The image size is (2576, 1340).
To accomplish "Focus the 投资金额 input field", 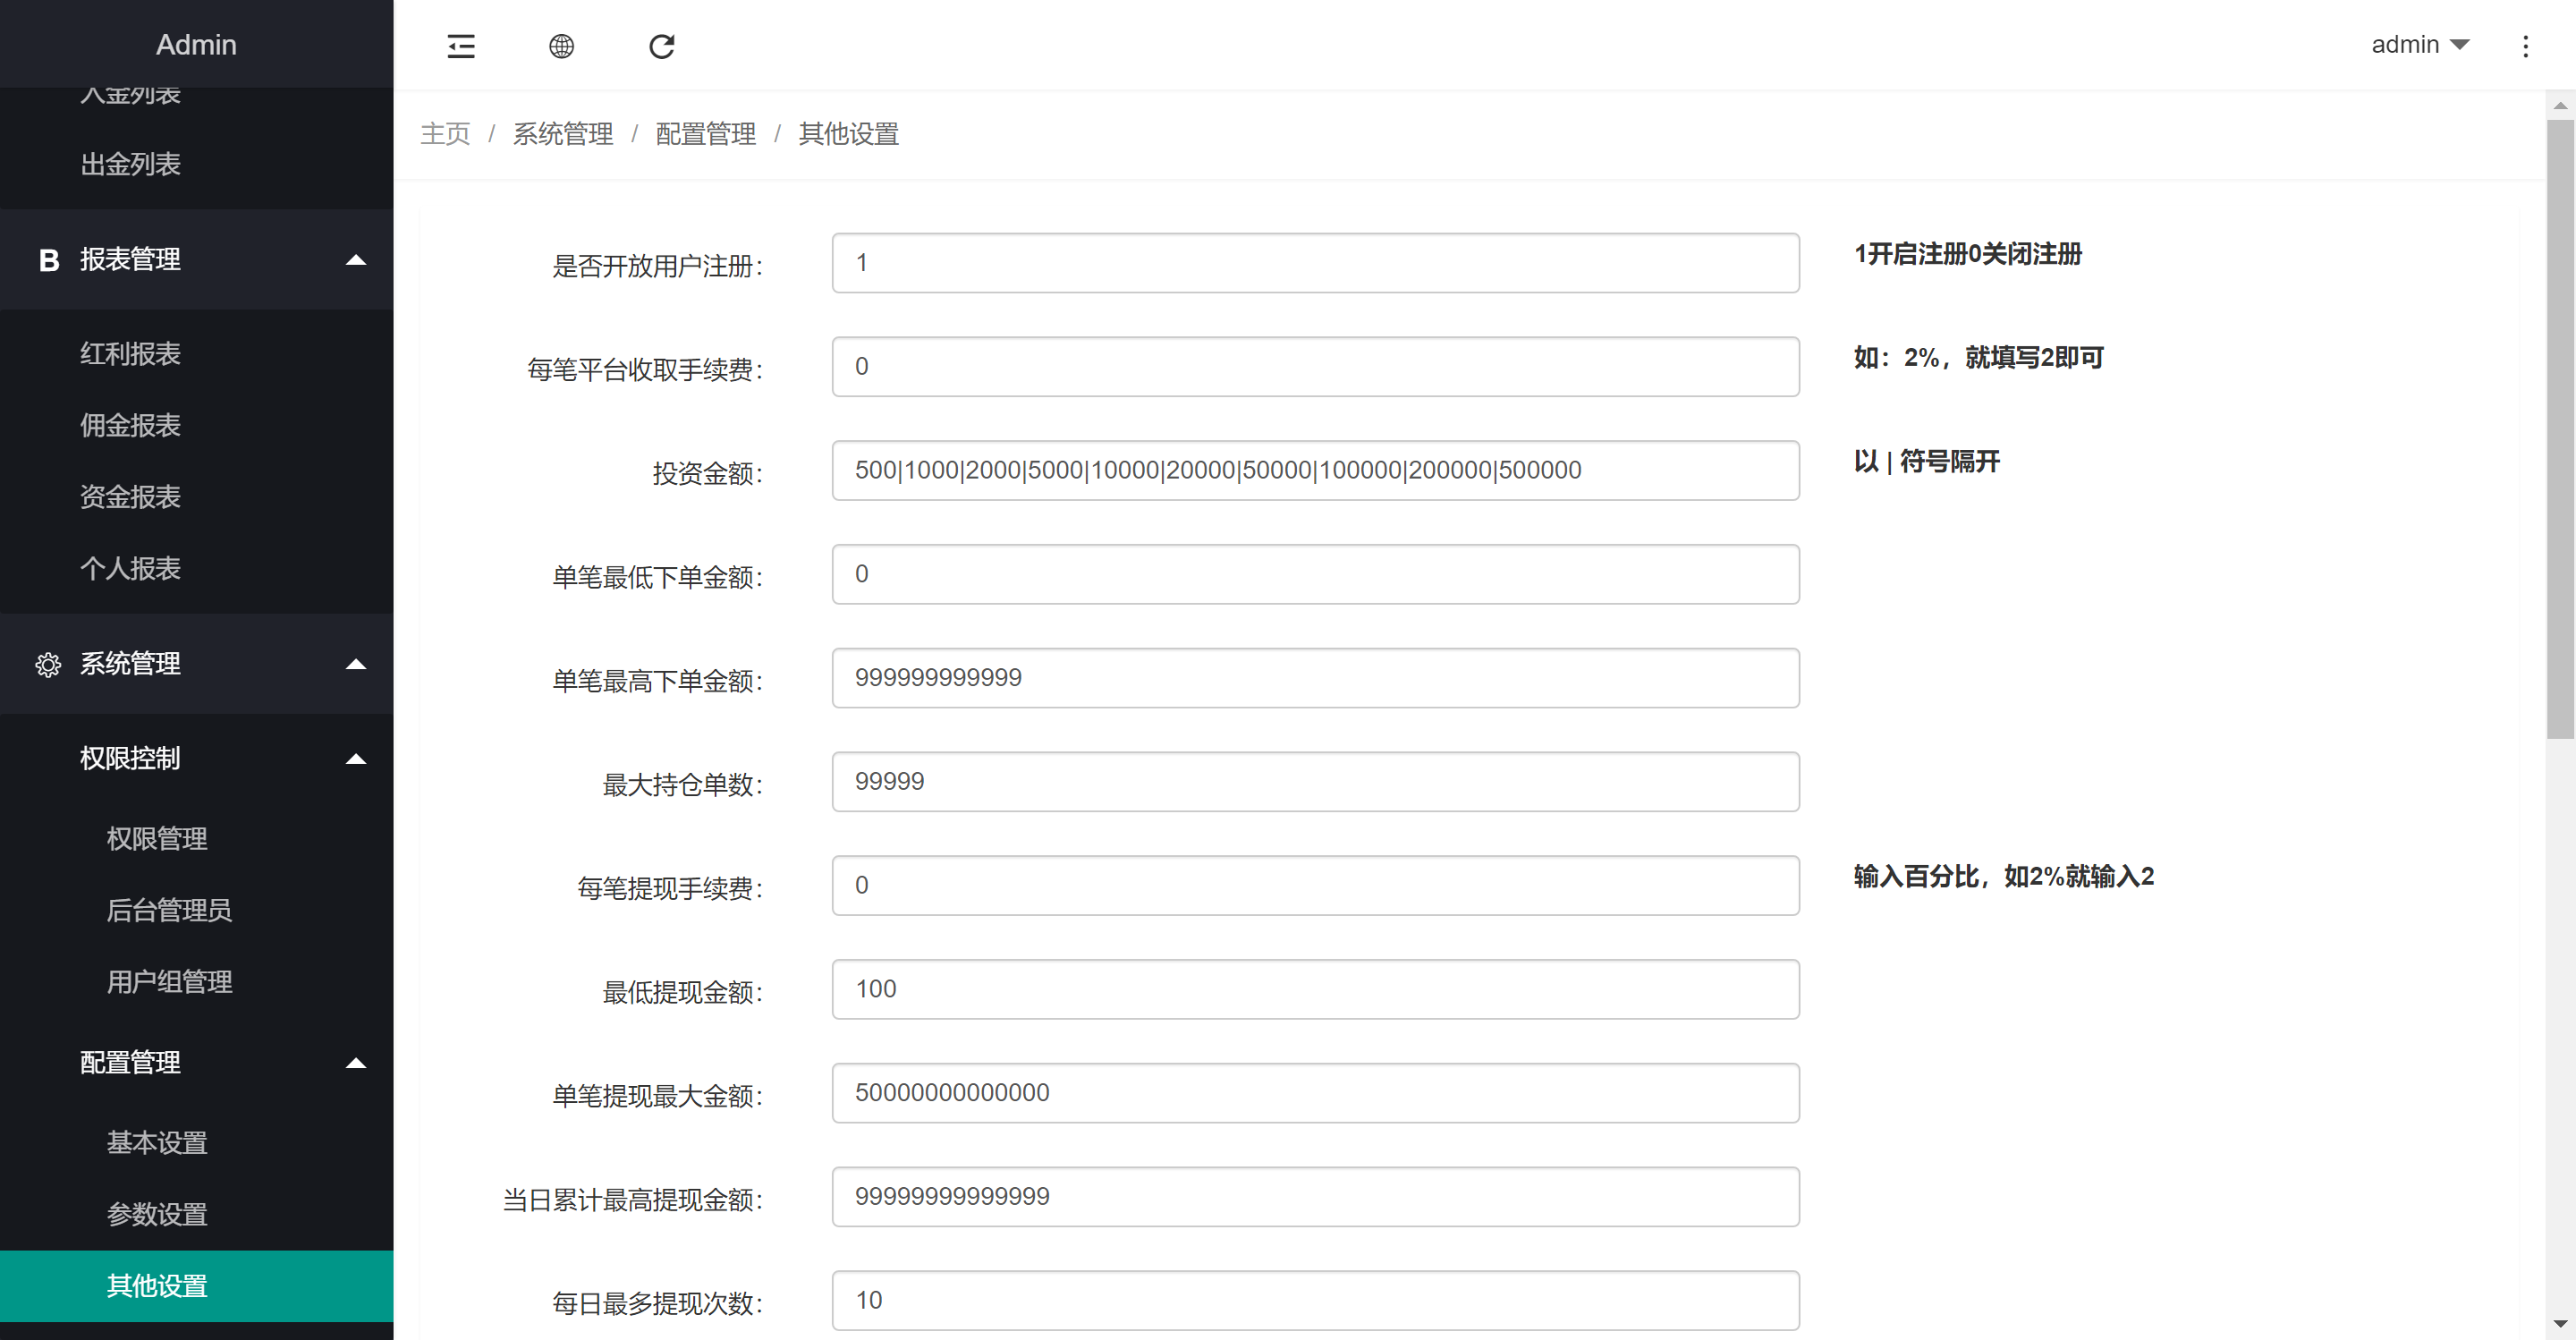I will (x=1315, y=471).
